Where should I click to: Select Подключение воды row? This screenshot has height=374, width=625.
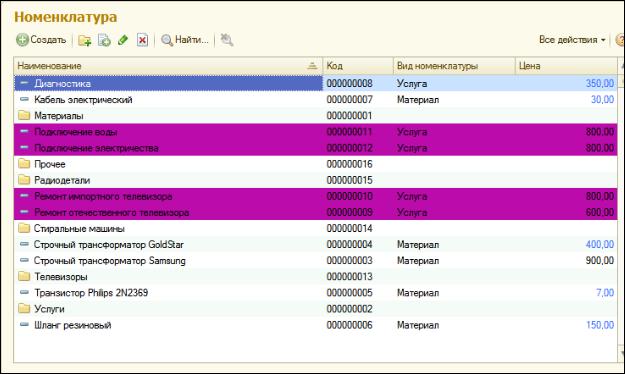[315, 132]
